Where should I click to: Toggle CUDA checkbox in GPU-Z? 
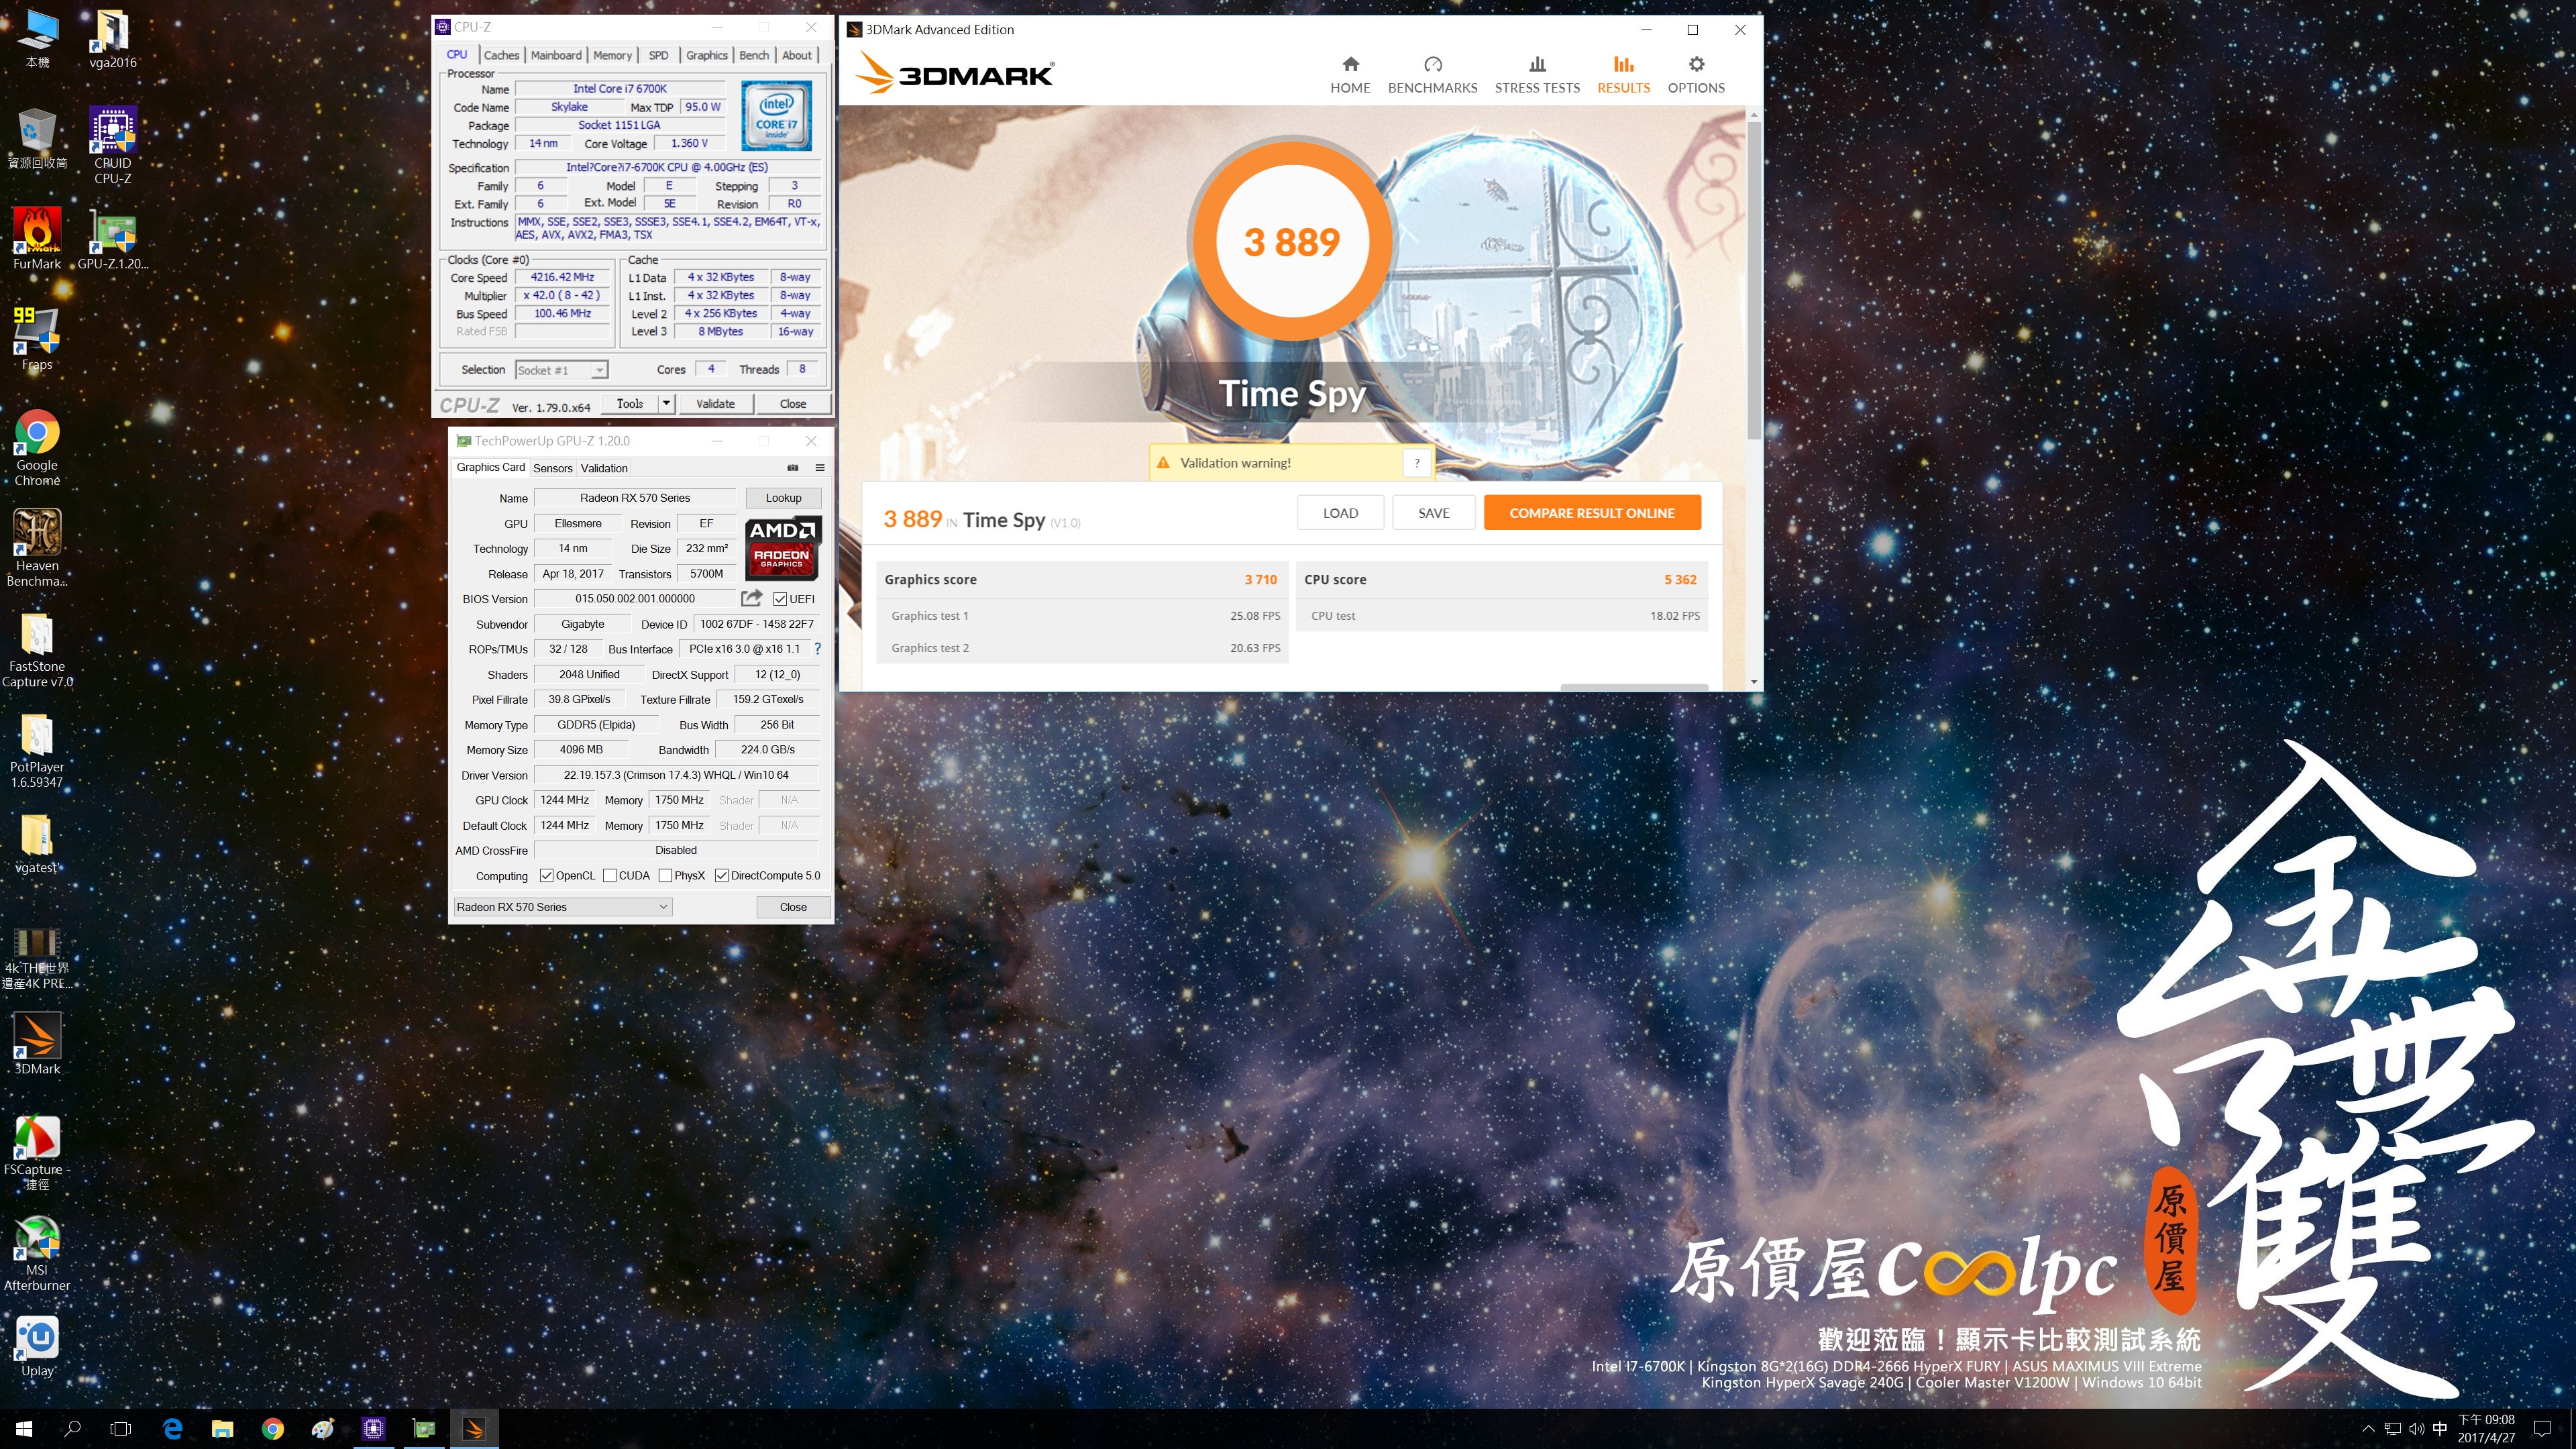[609, 876]
